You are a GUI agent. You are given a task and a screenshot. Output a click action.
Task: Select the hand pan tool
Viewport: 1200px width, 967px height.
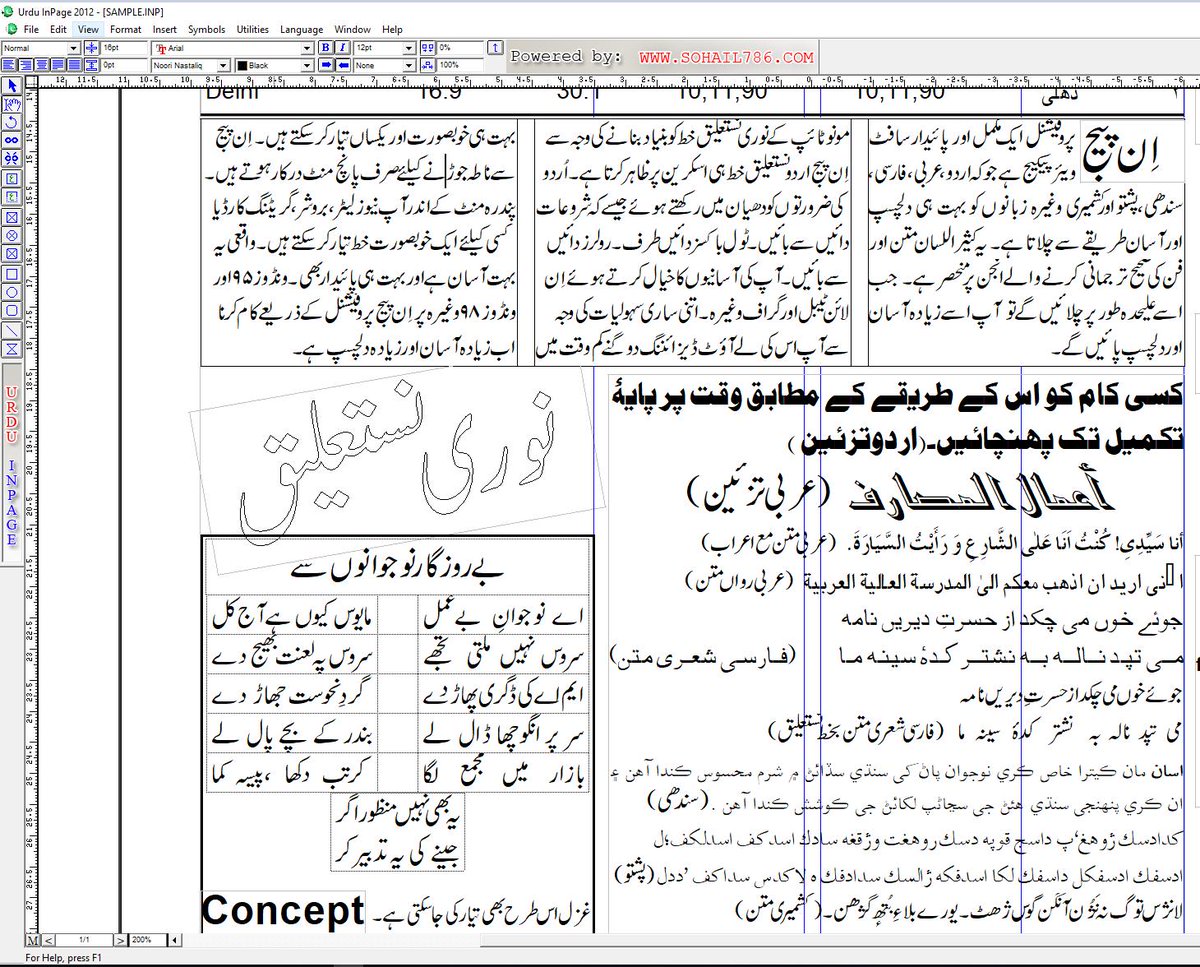click(12, 103)
